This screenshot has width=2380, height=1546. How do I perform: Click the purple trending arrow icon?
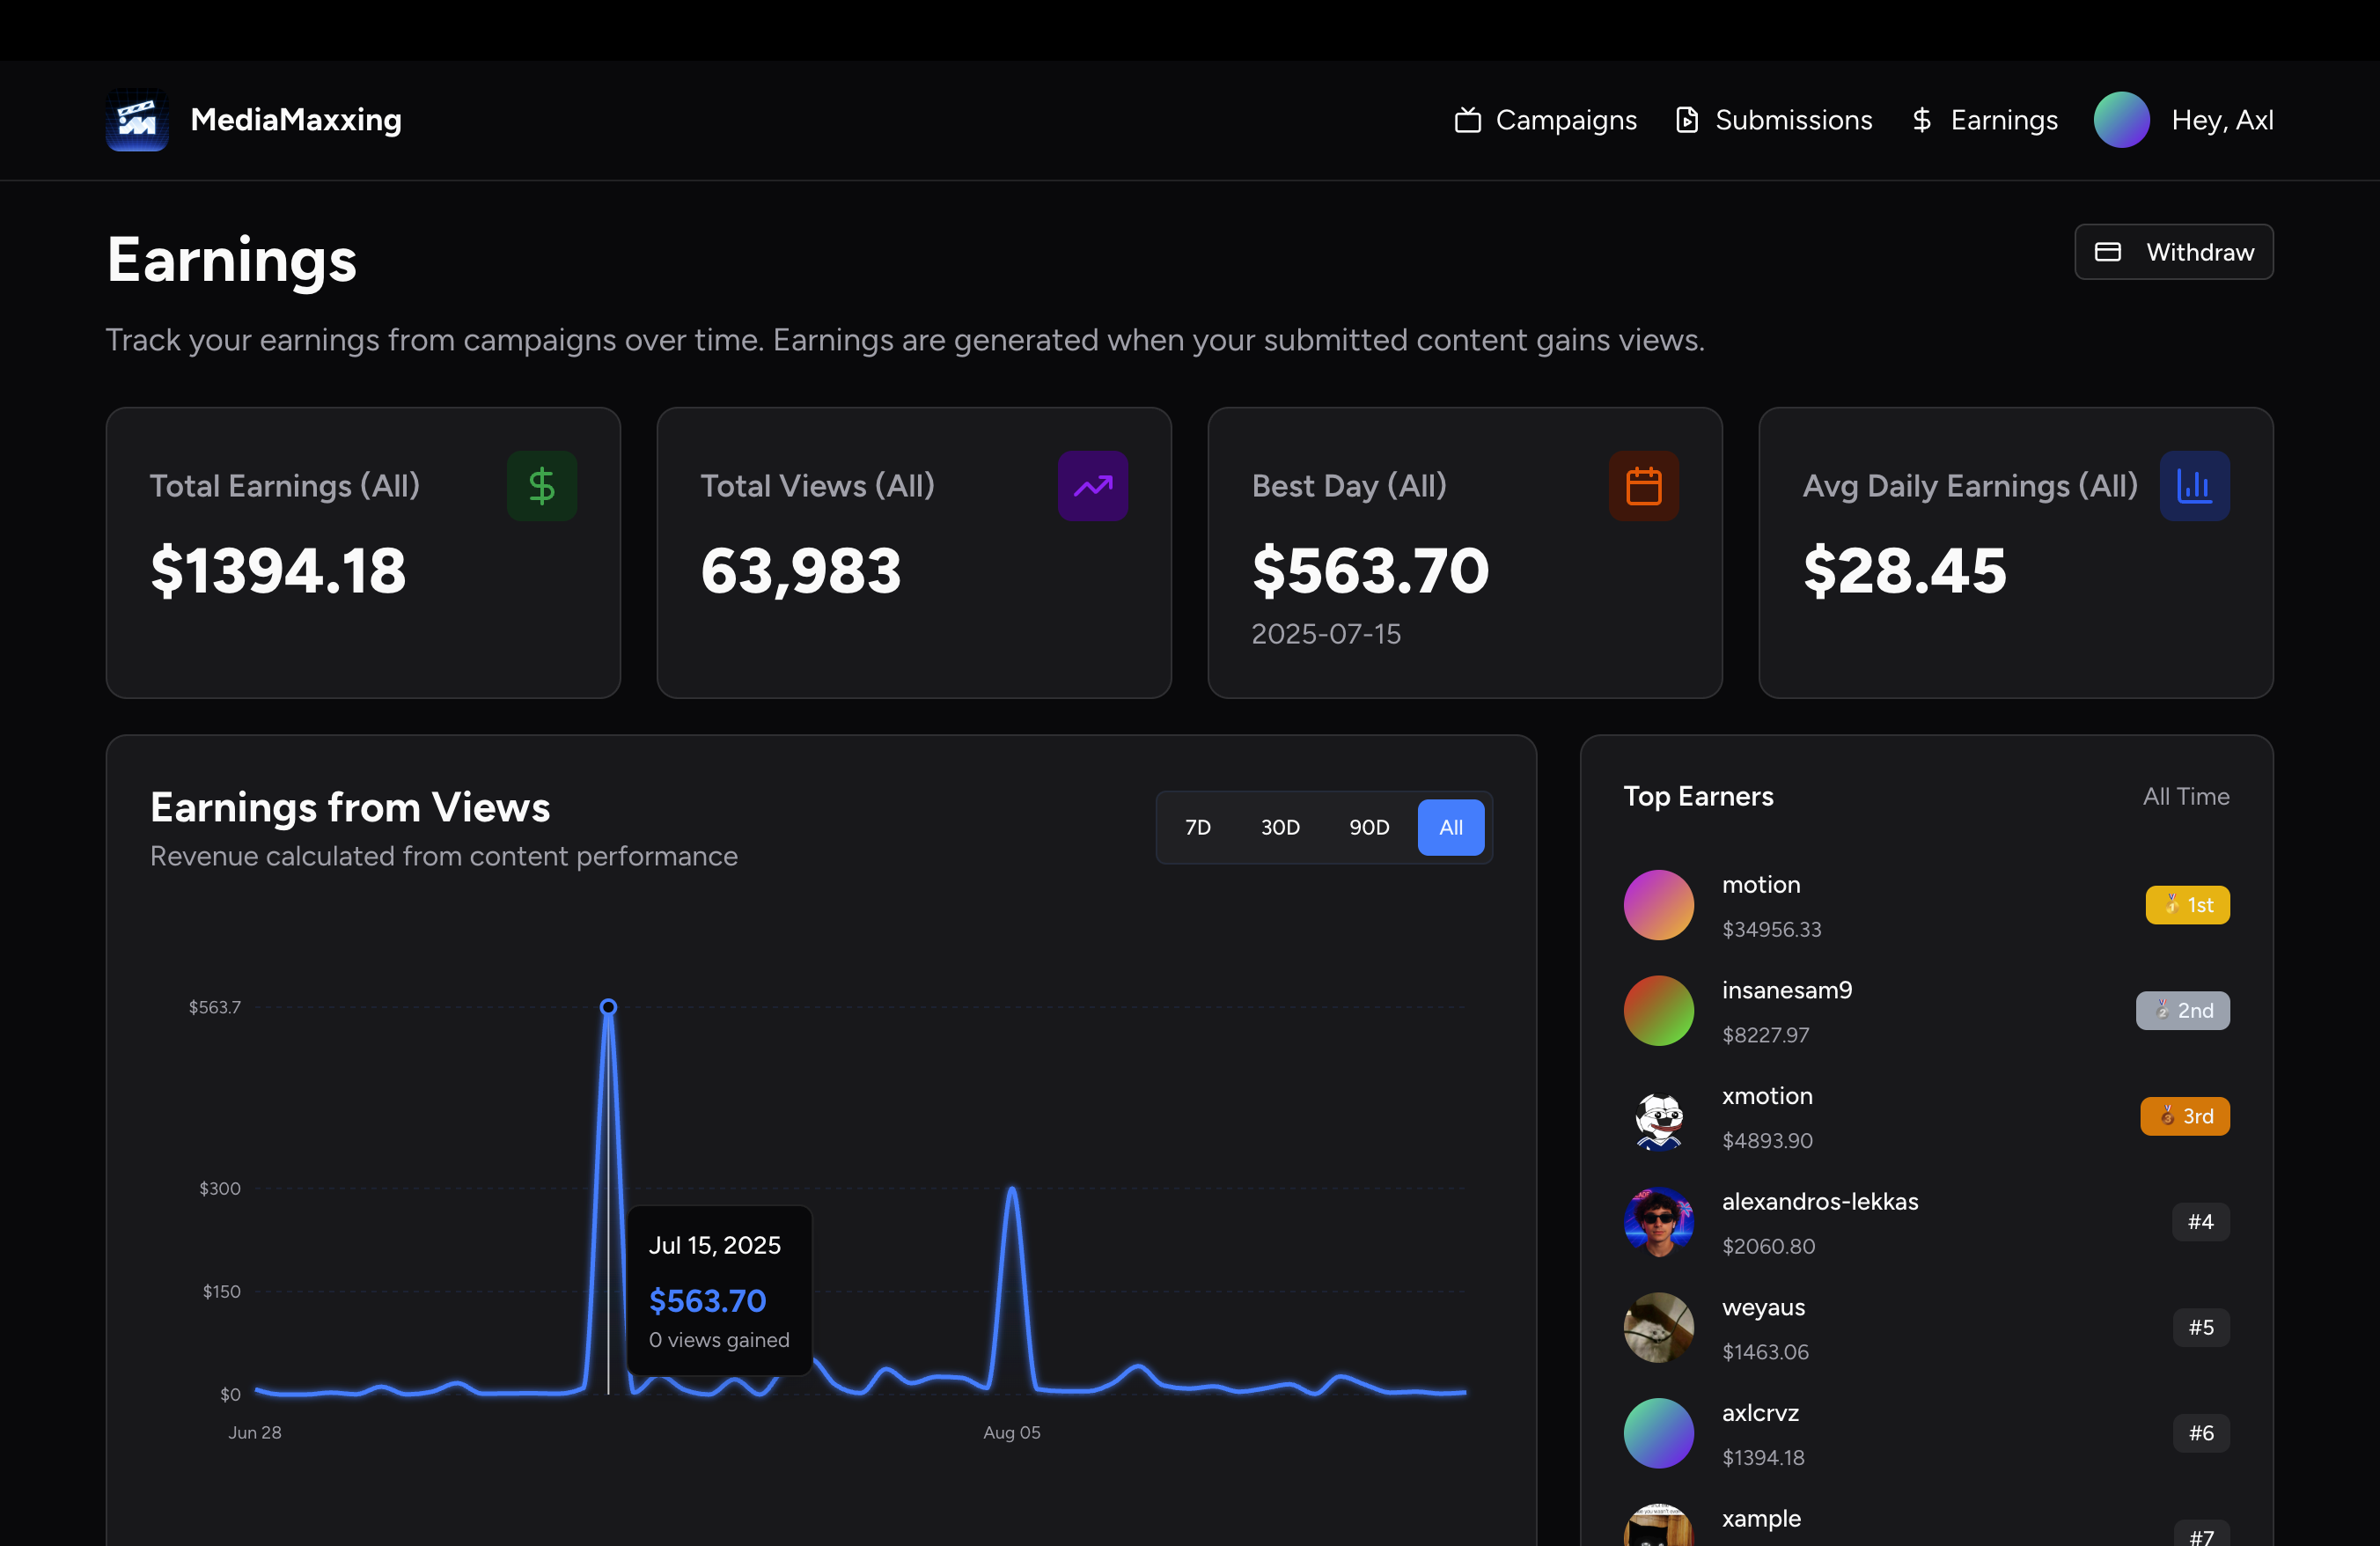pyautogui.click(x=1092, y=486)
